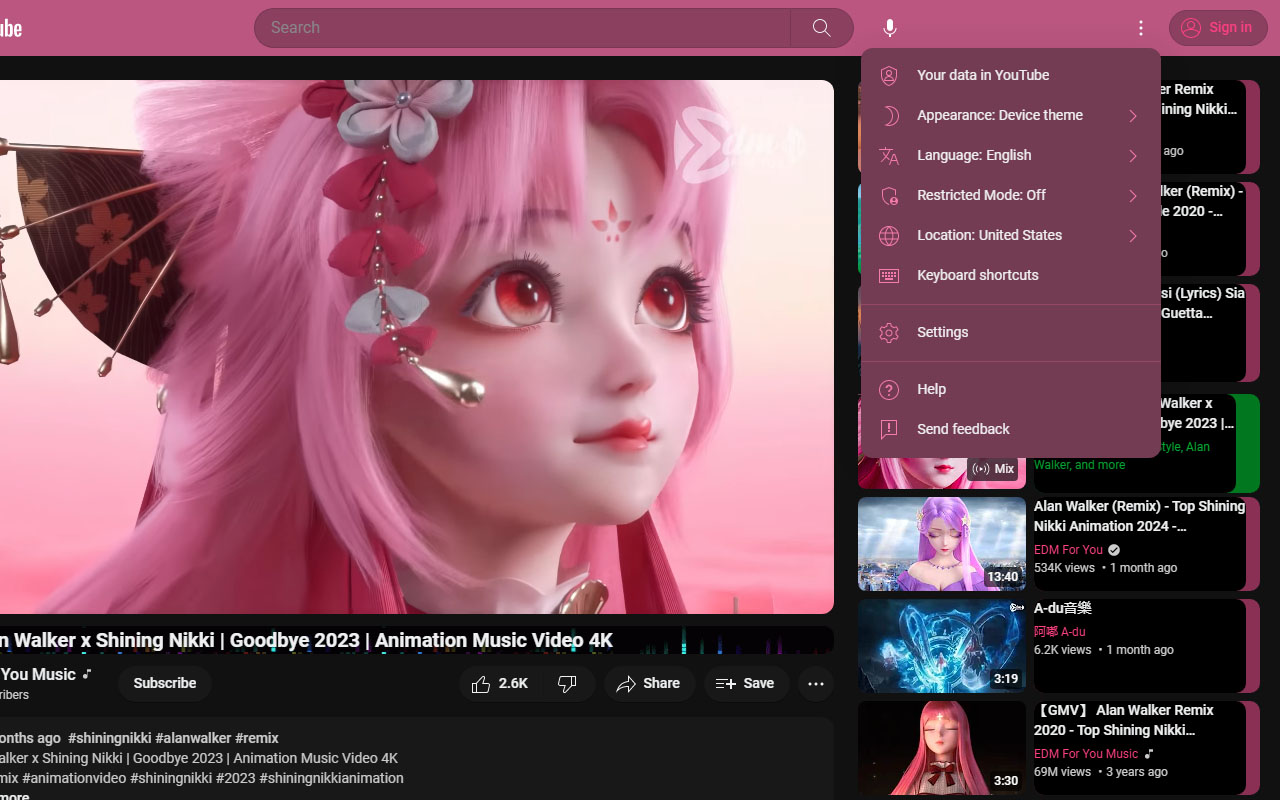
Task: Expand the Restricted Mode chevron arrow
Action: click(x=1133, y=196)
